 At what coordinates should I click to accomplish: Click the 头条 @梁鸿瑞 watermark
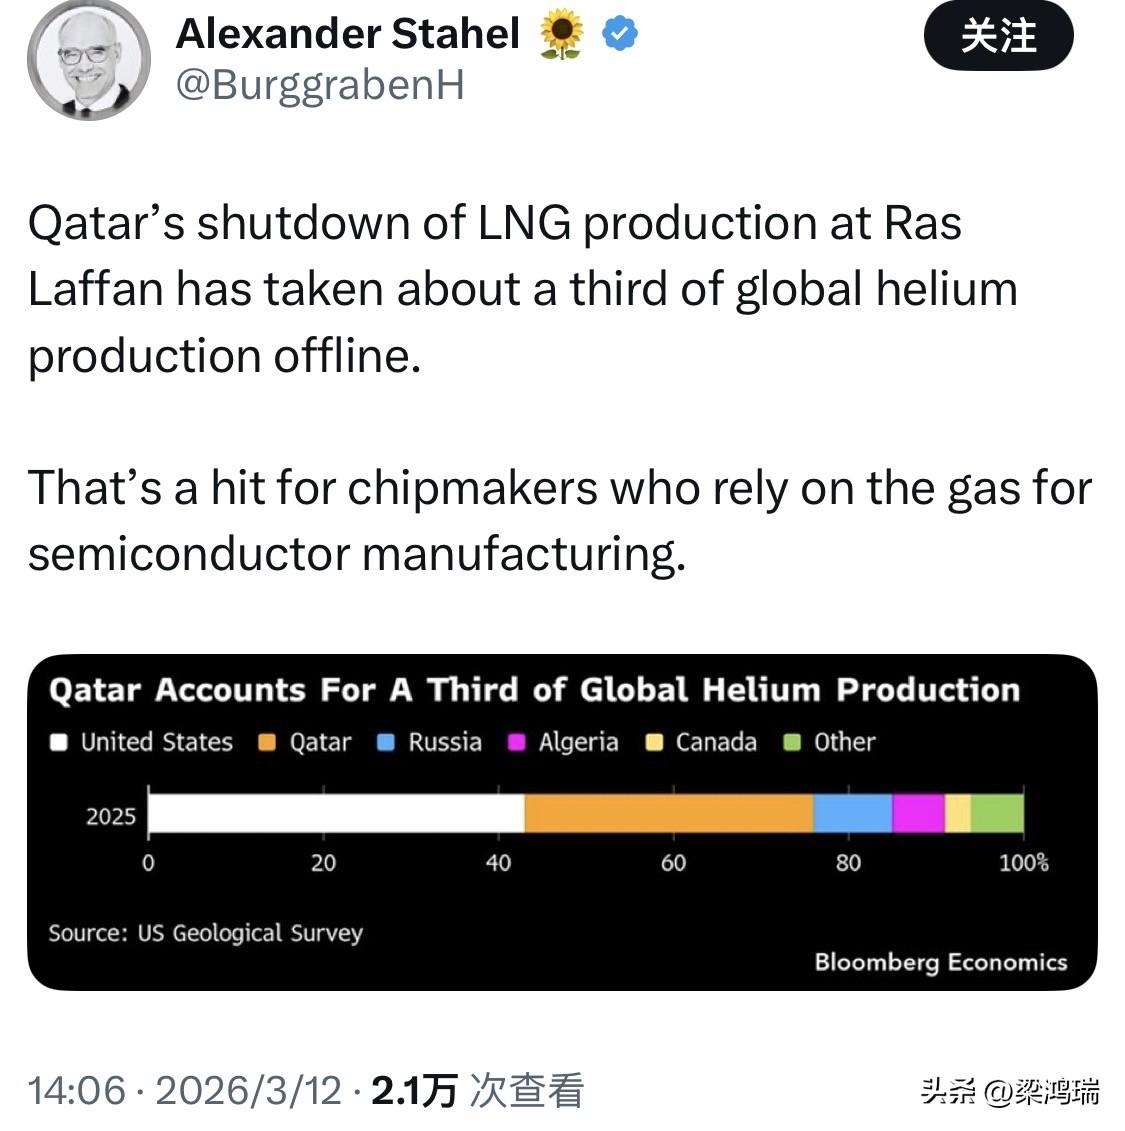[1010, 1091]
